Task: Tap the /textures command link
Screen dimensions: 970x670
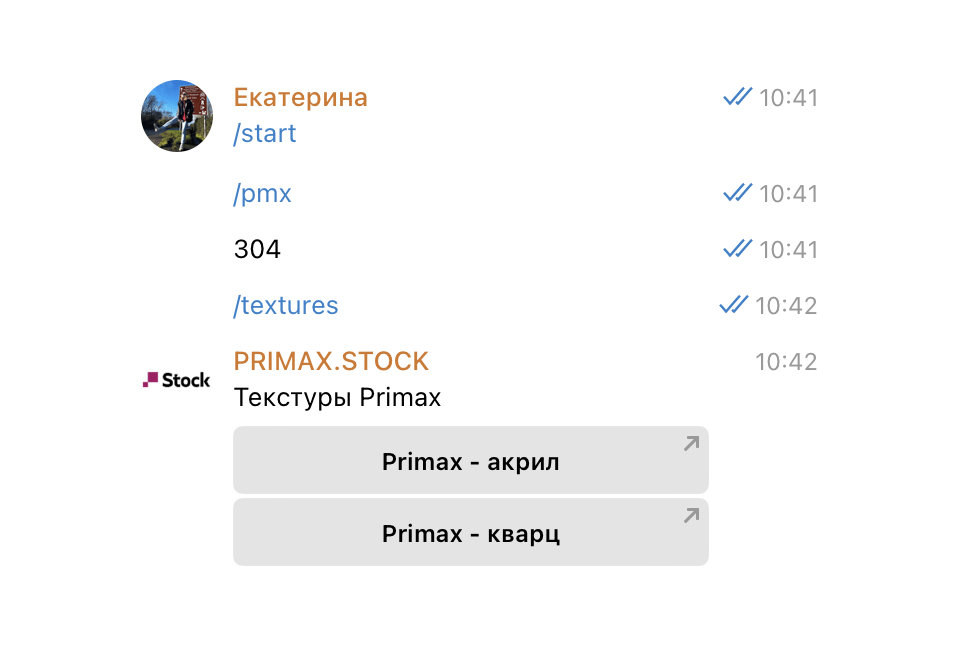Action: pyautogui.click(x=285, y=305)
